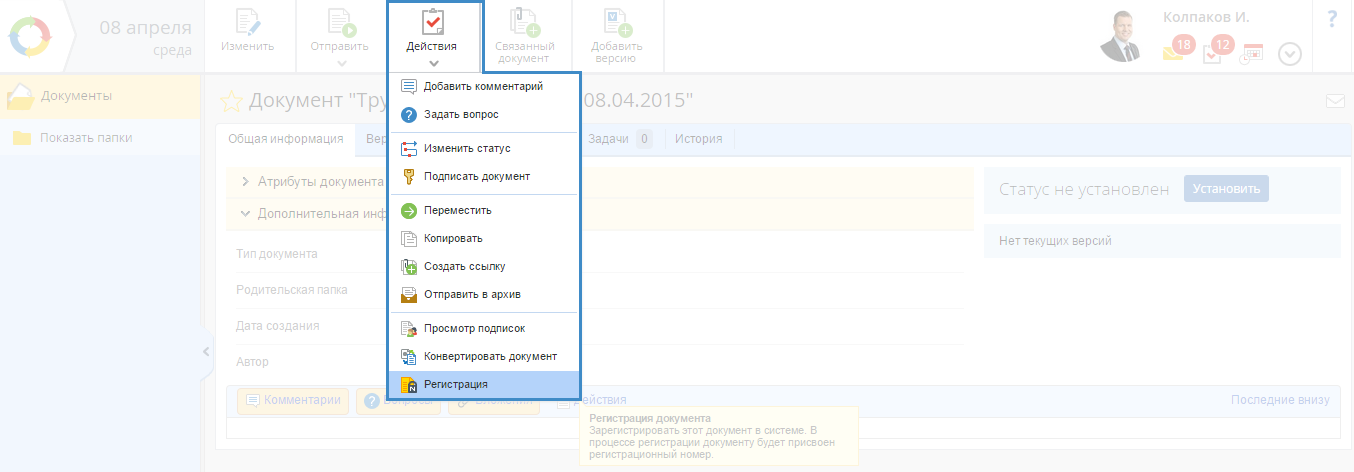Image resolution: width=1354 pixels, height=472 pixels.
Task: Collapse the sidebar with the arrow handle
Action: pos(206,351)
